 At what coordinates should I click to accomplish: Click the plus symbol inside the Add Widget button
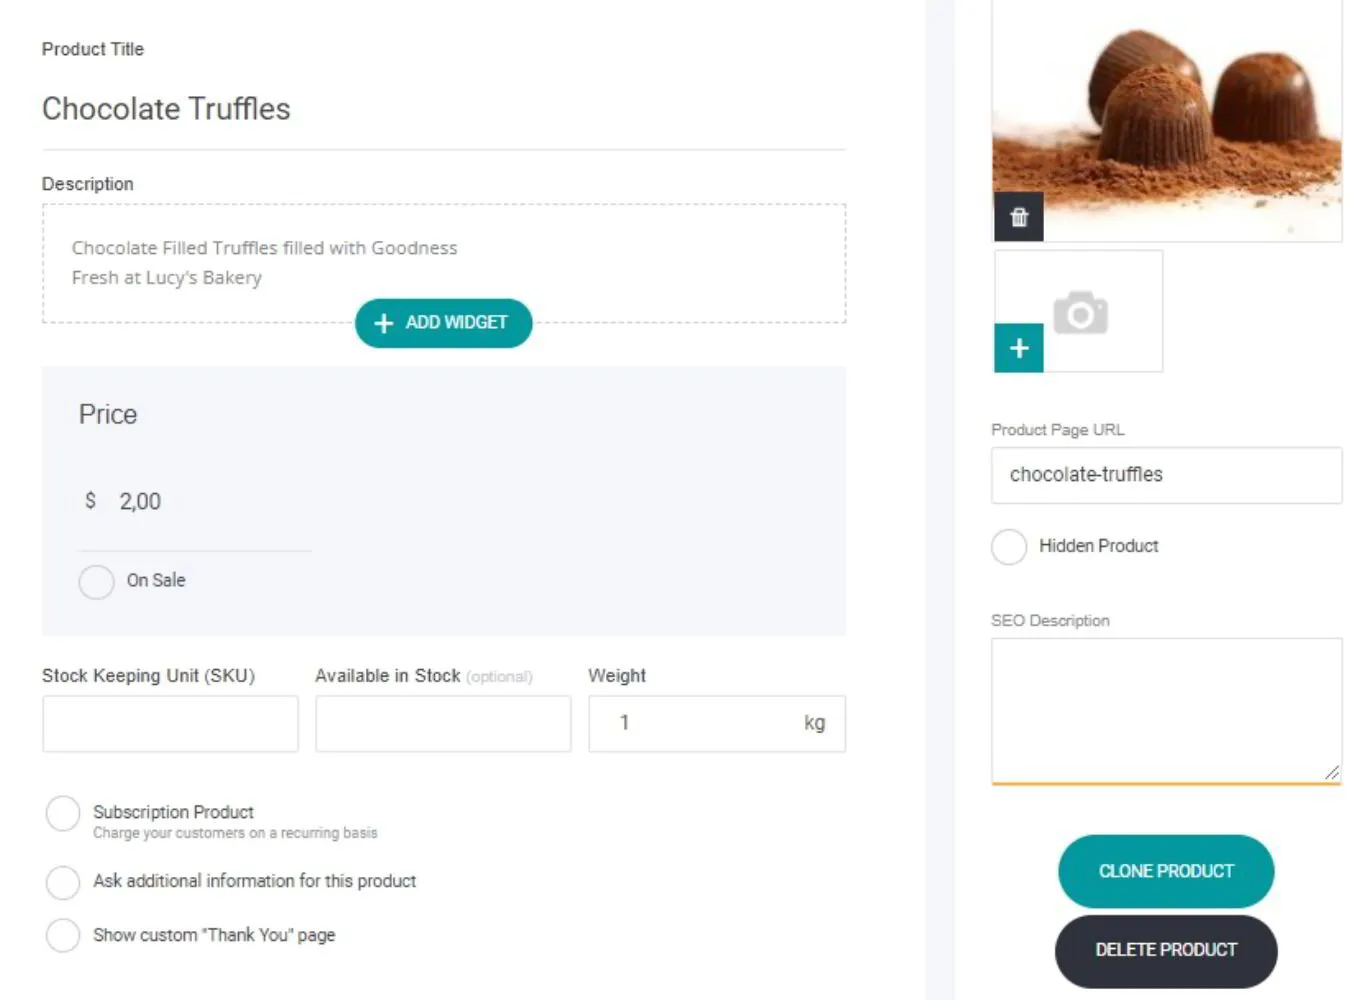[382, 323]
